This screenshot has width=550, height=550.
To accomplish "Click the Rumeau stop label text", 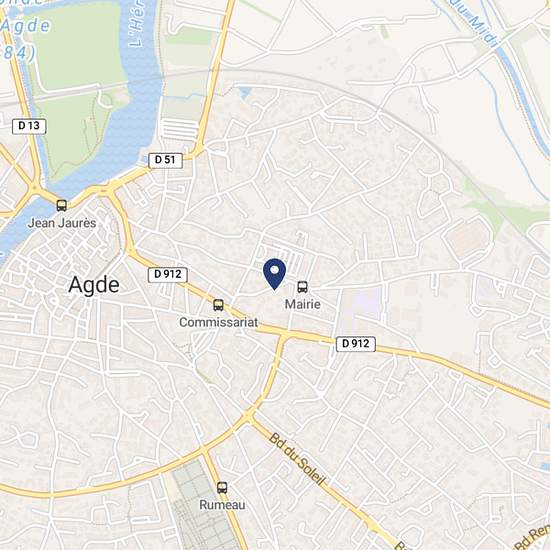I will pyautogui.click(x=222, y=505).
